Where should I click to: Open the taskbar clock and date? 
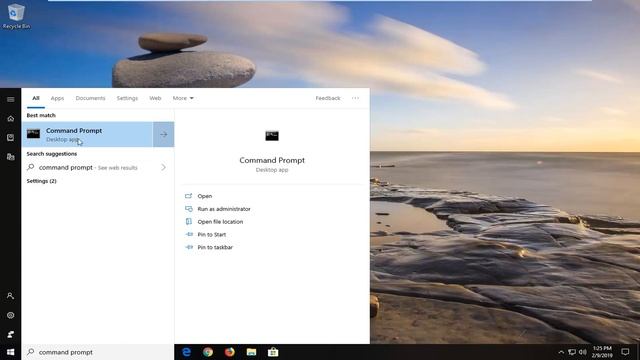pyautogui.click(x=602, y=352)
